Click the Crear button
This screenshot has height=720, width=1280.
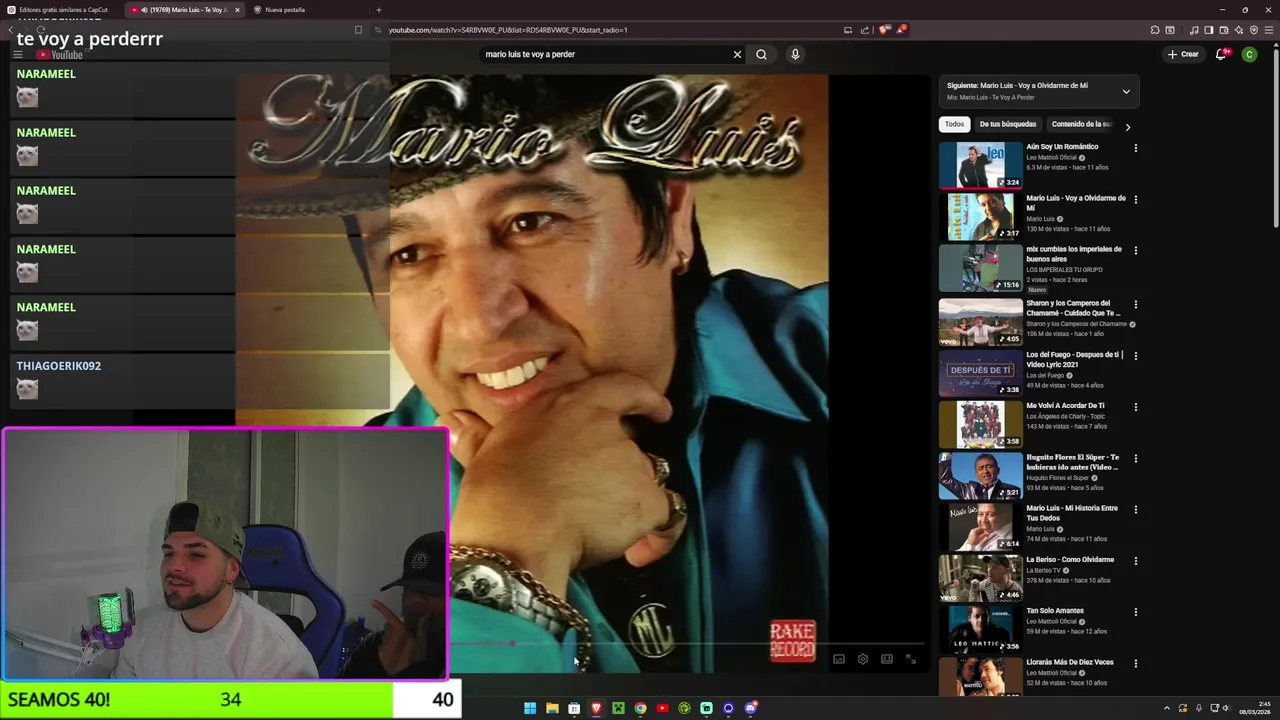point(1183,54)
